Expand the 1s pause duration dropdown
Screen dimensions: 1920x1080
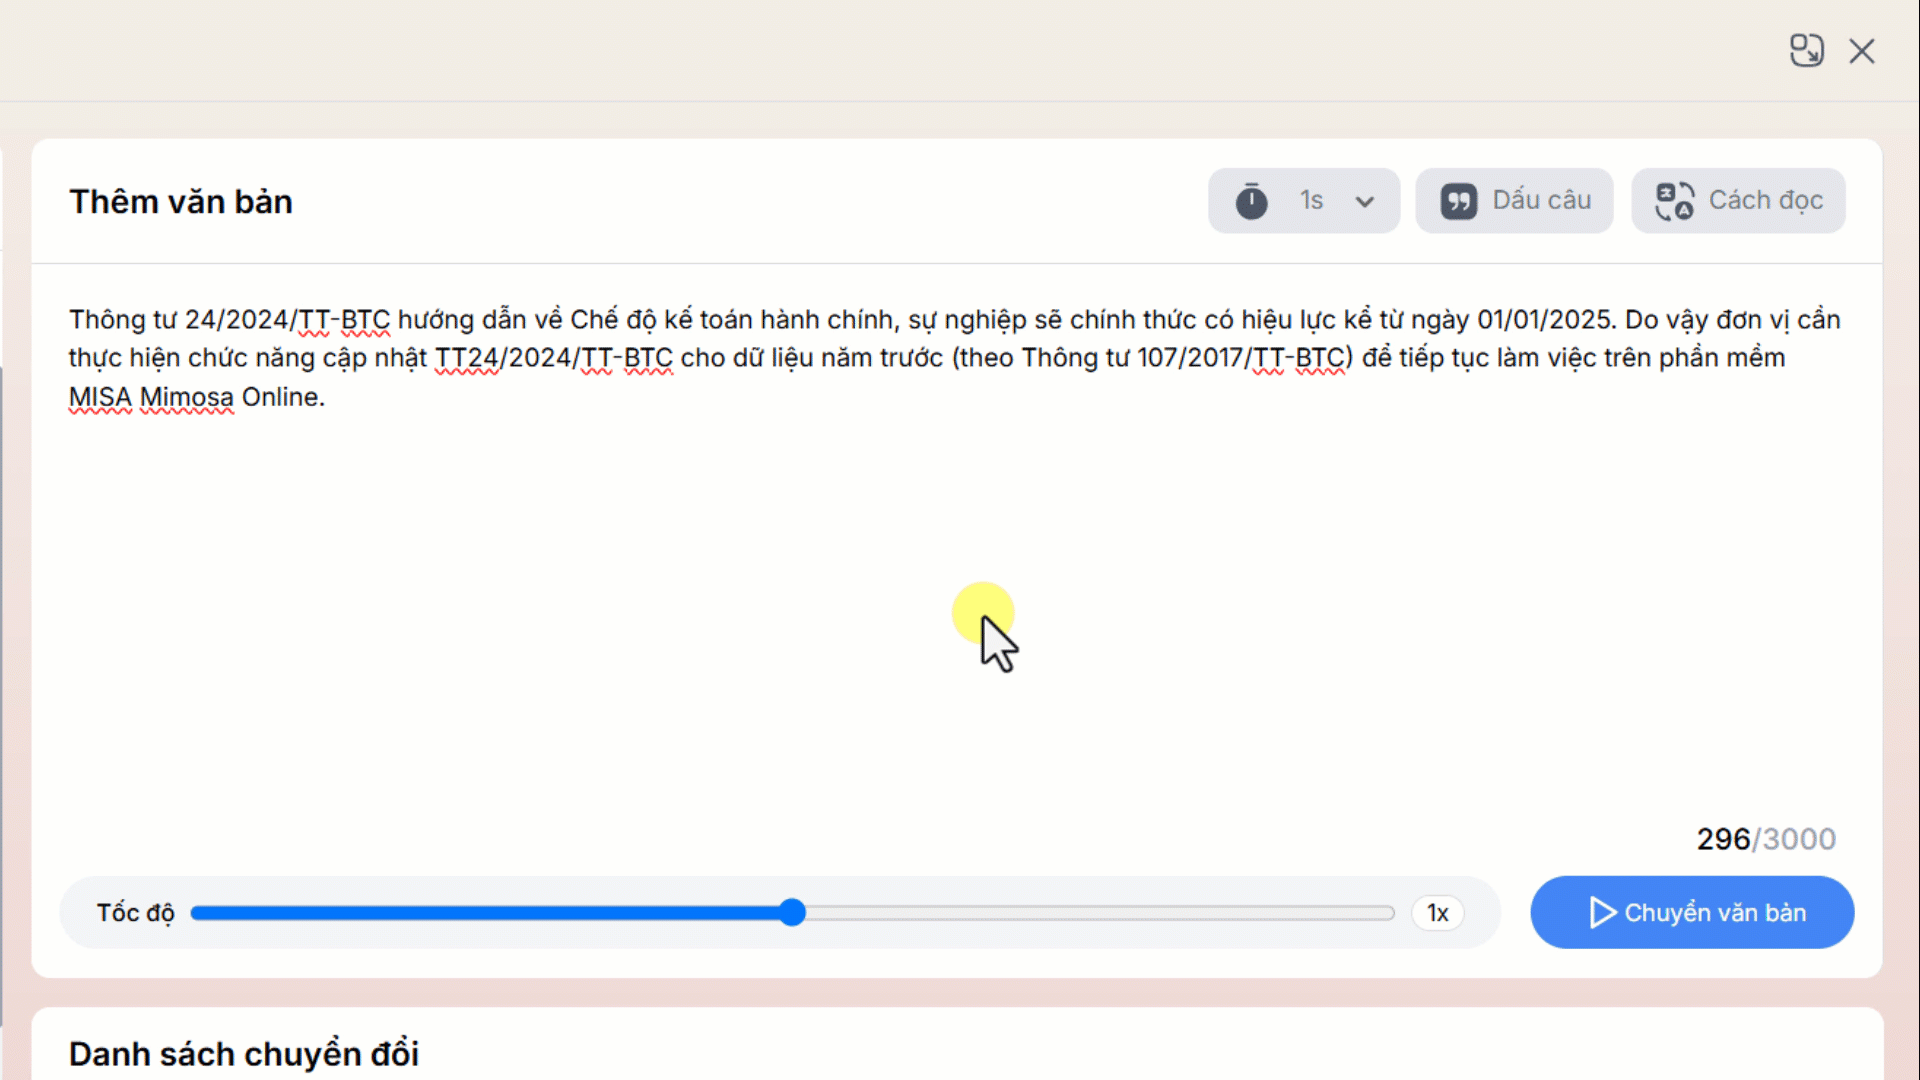coord(1364,202)
